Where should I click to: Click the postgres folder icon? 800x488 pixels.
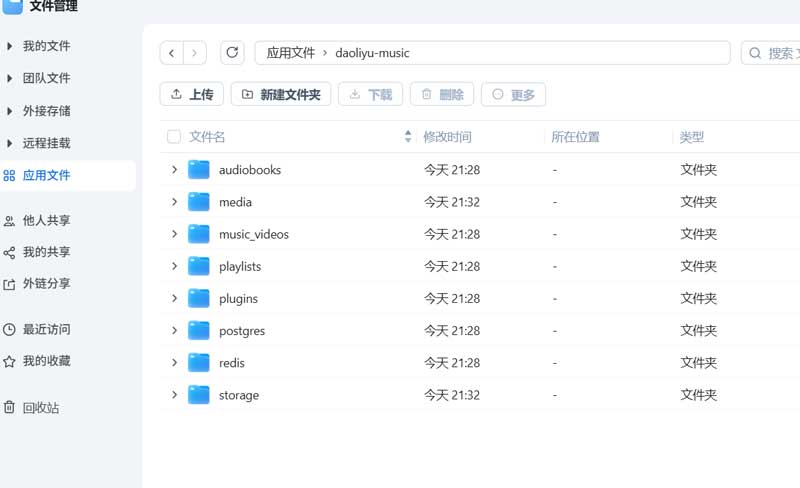[x=199, y=331]
